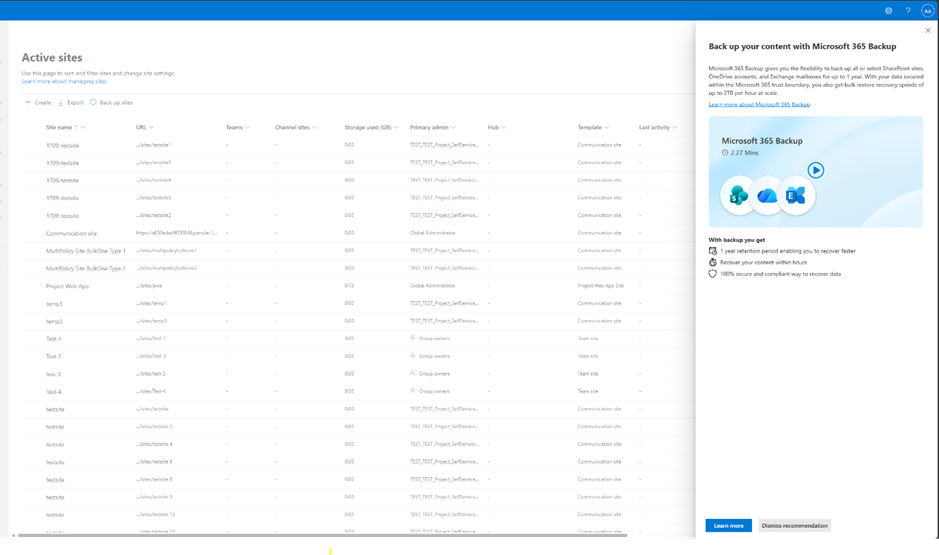Image resolution: width=939 pixels, height=555 pixels.
Task: Click the group icon in the Test-1 row
Action: click(x=413, y=338)
